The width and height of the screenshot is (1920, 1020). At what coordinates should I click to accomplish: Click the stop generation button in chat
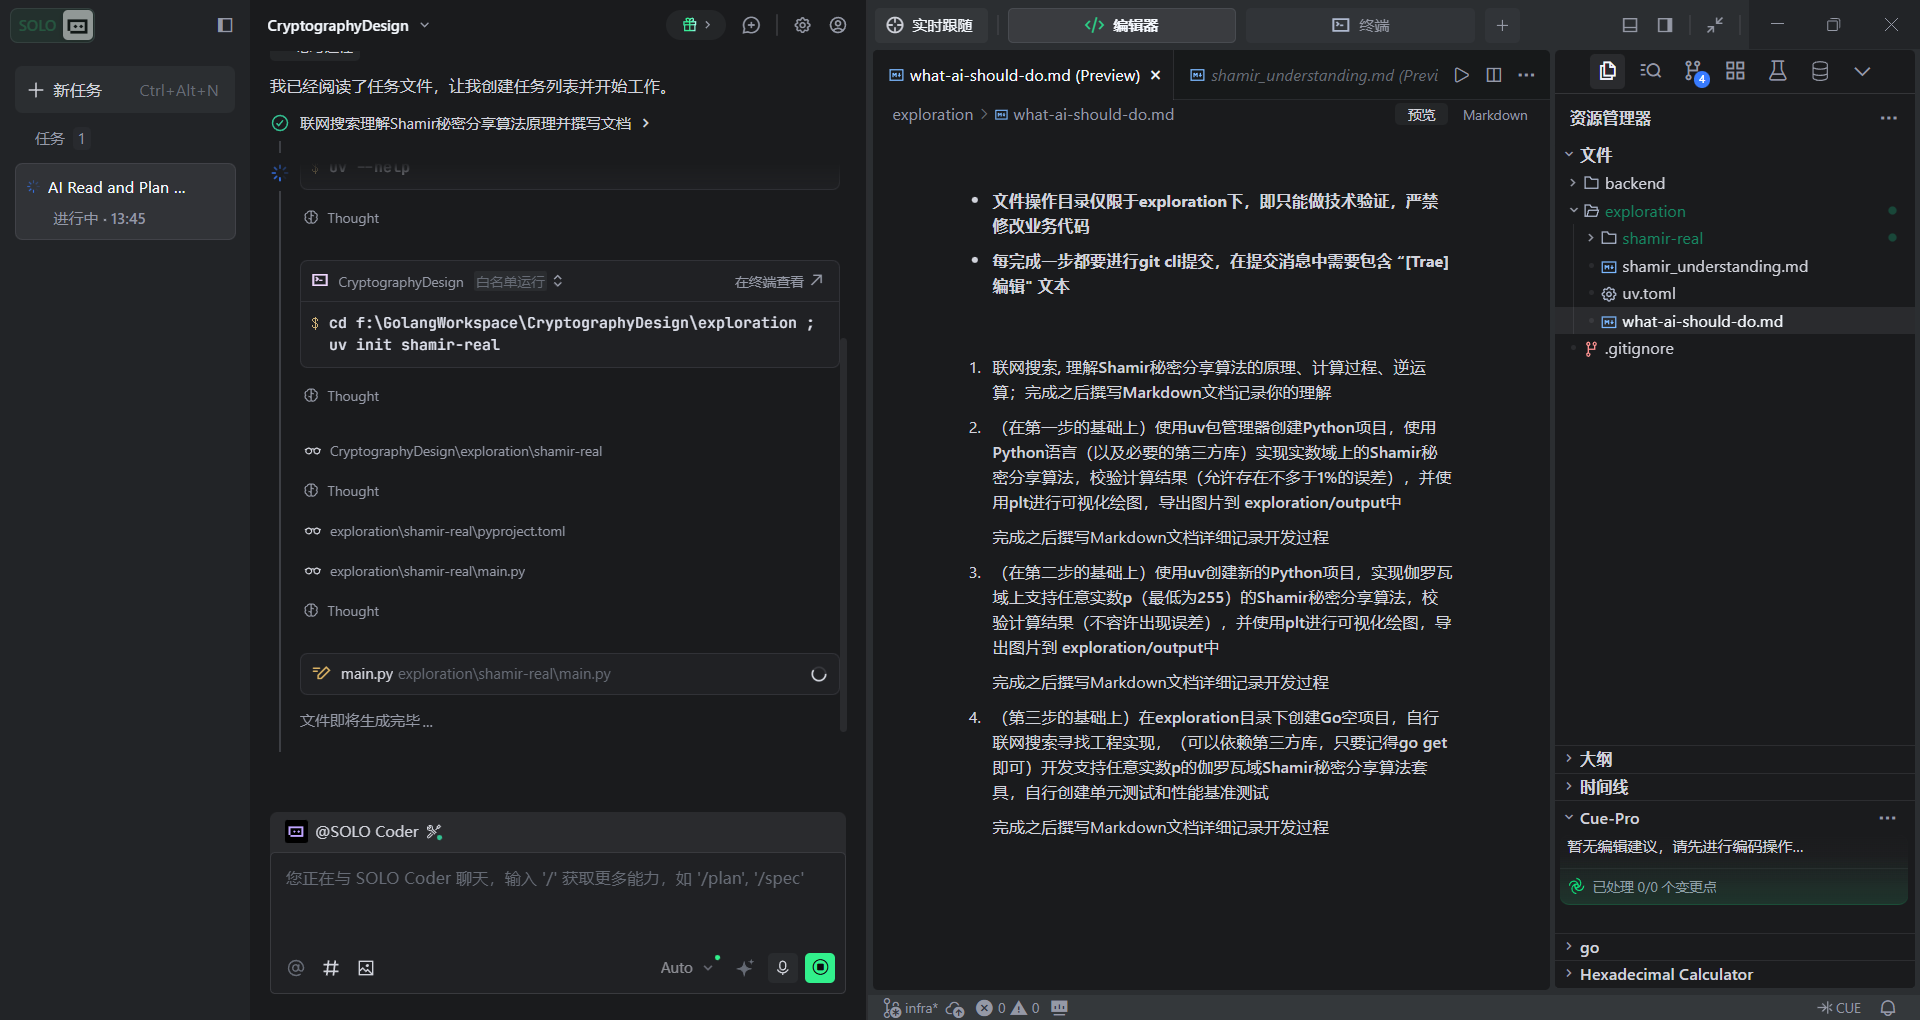pyautogui.click(x=819, y=967)
